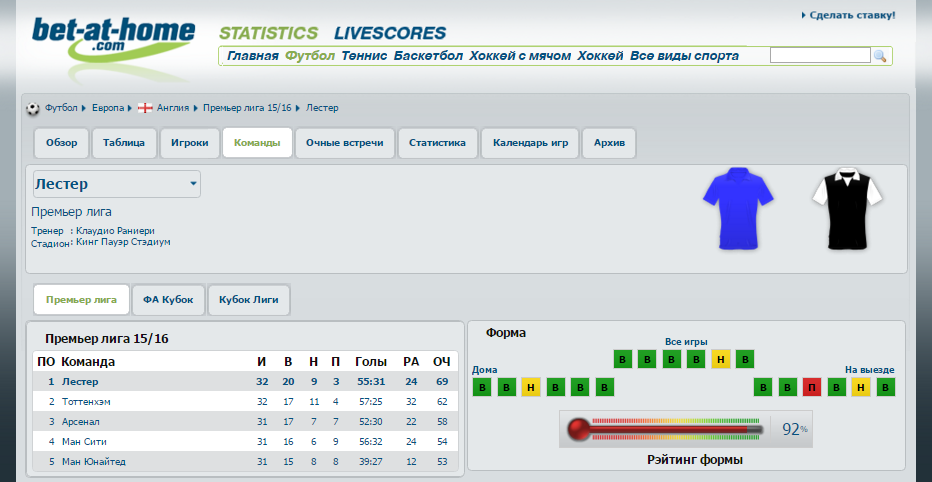Click the search magnifier icon

click(880, 56)
